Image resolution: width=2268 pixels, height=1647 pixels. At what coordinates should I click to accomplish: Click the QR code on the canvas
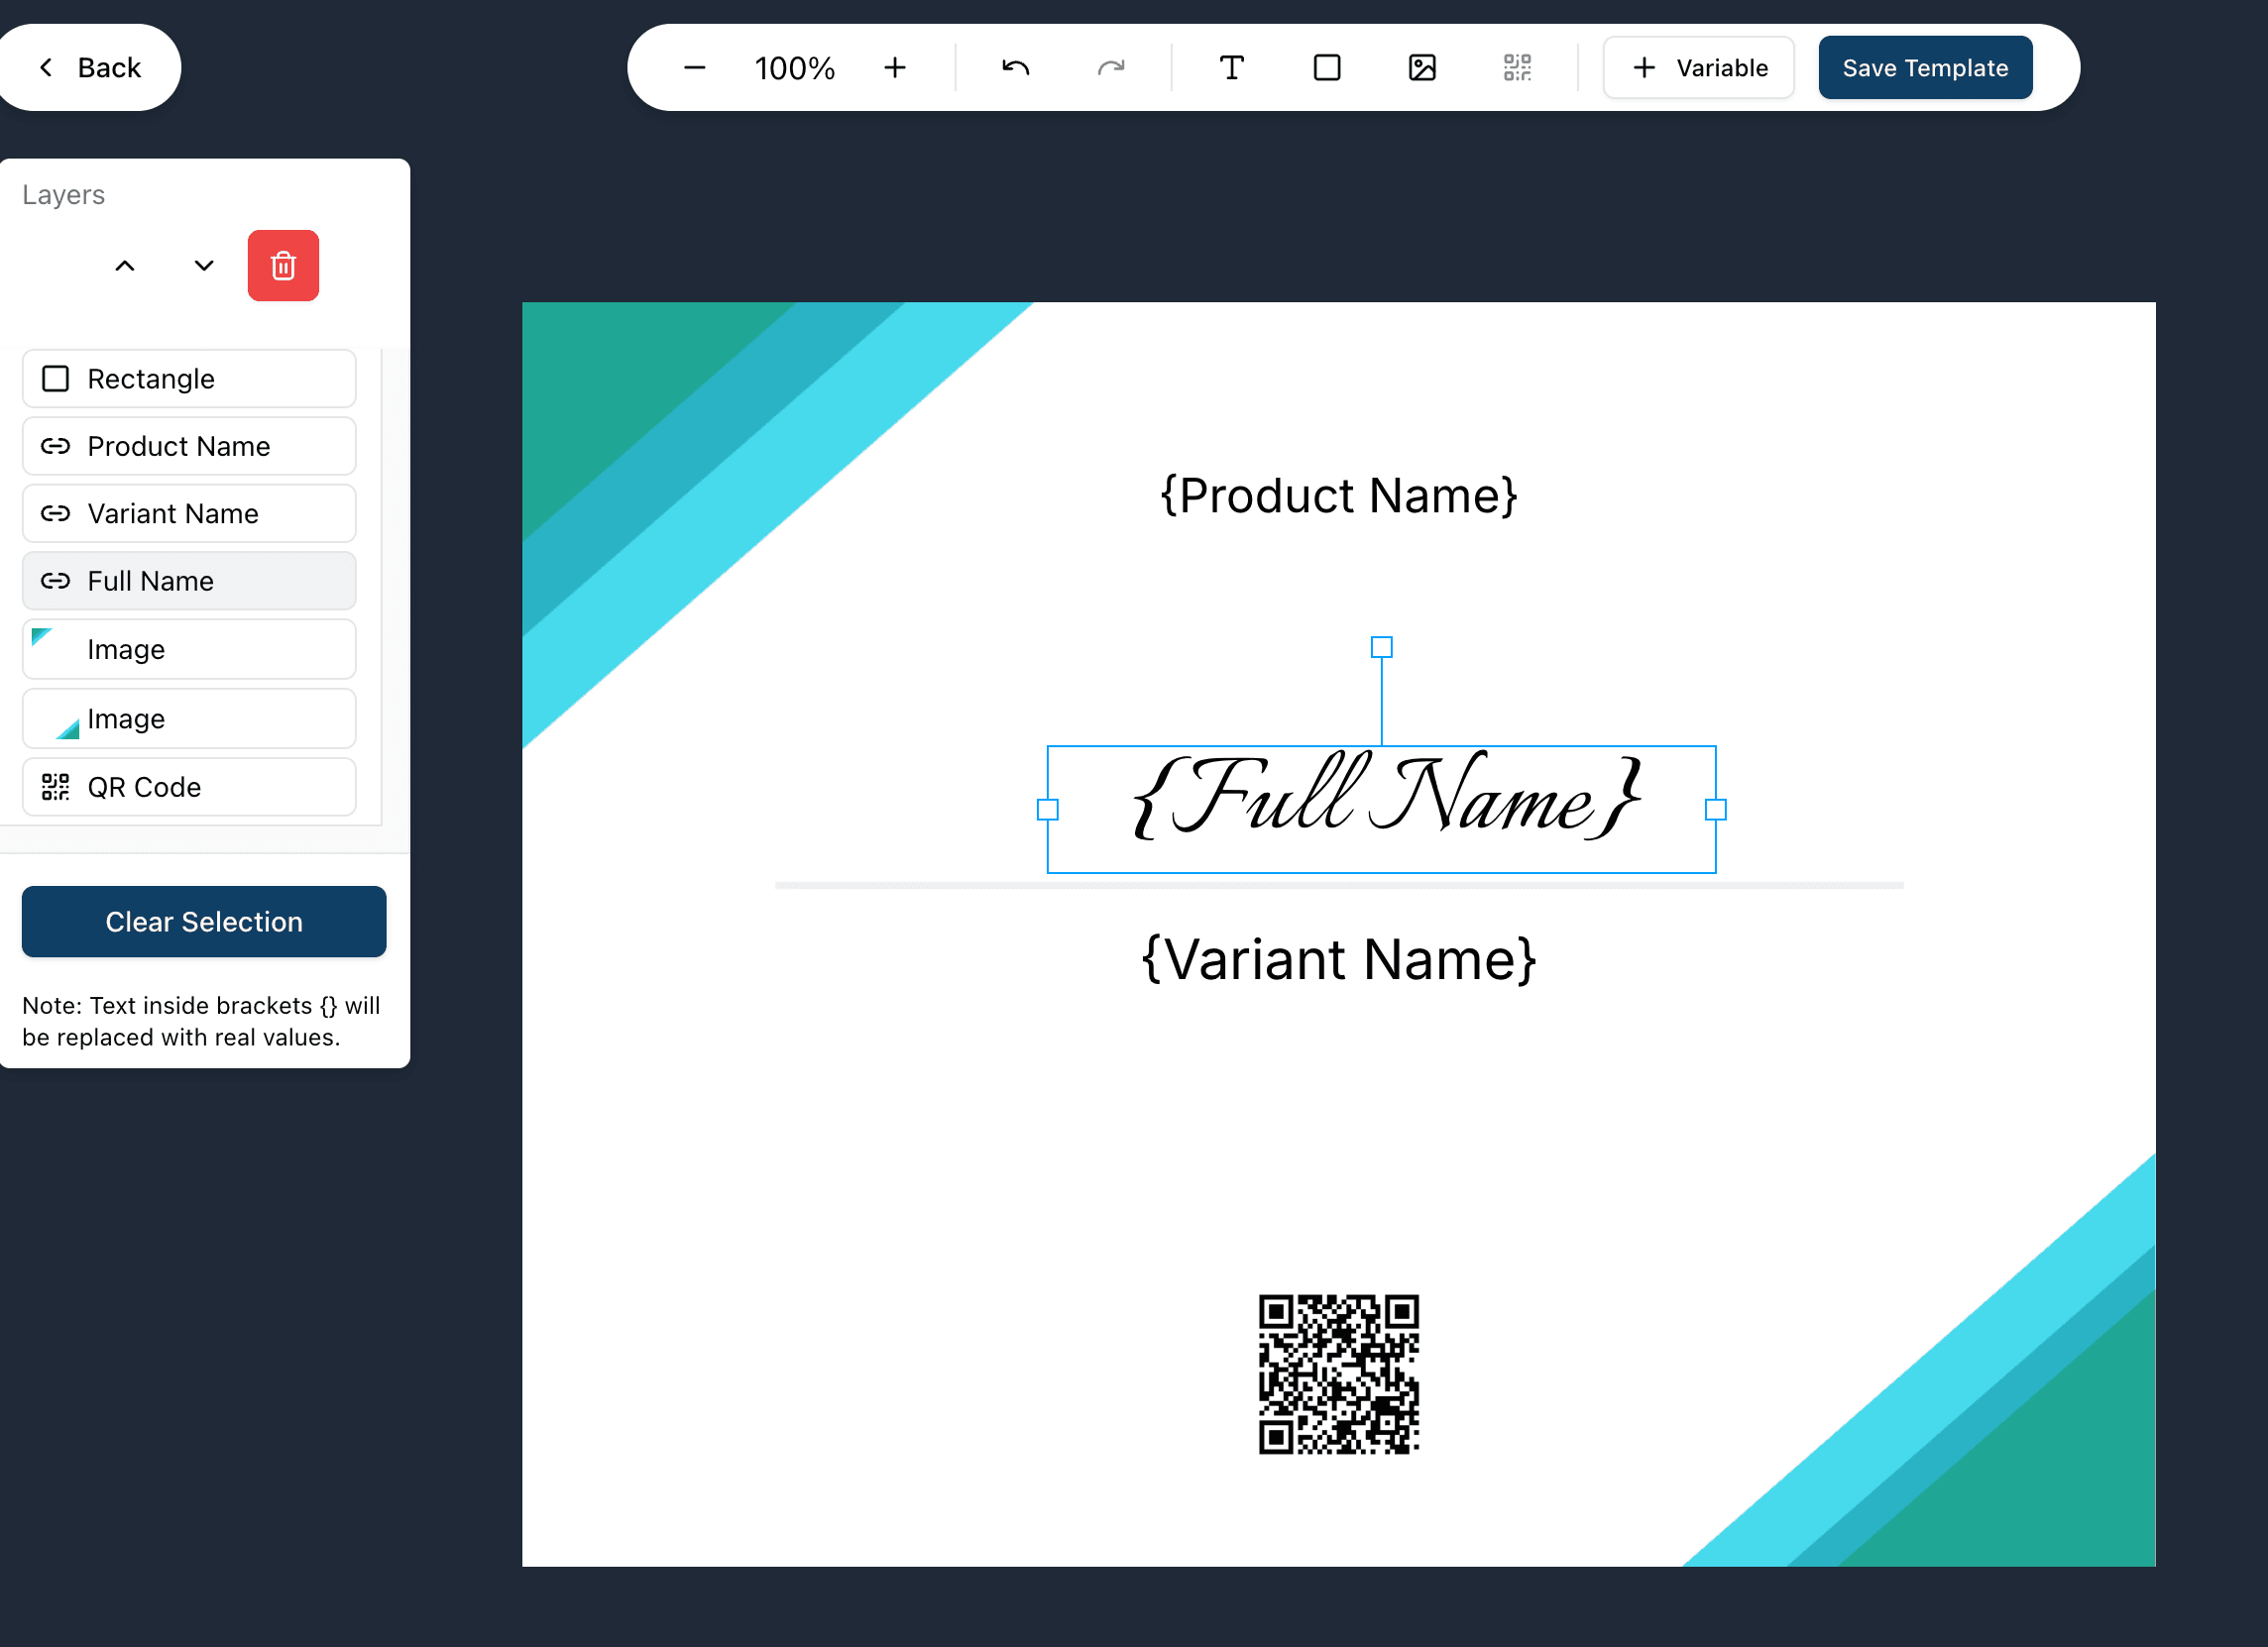[1338, 1374]
